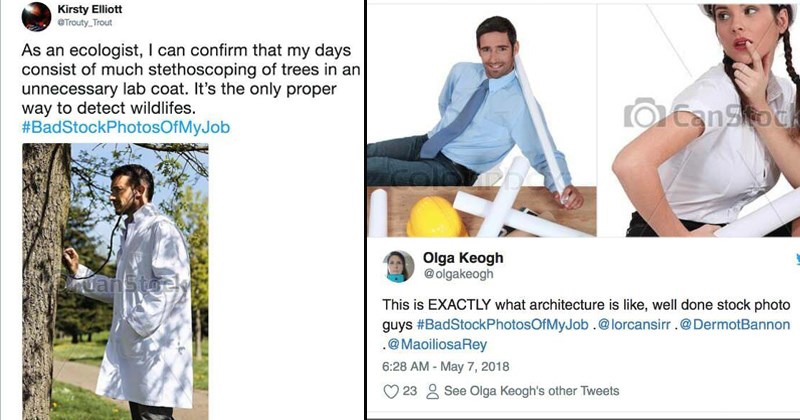800x420 pixels.
Task: Click Kirsty Elliott's profile avatar
Action: 37,17
